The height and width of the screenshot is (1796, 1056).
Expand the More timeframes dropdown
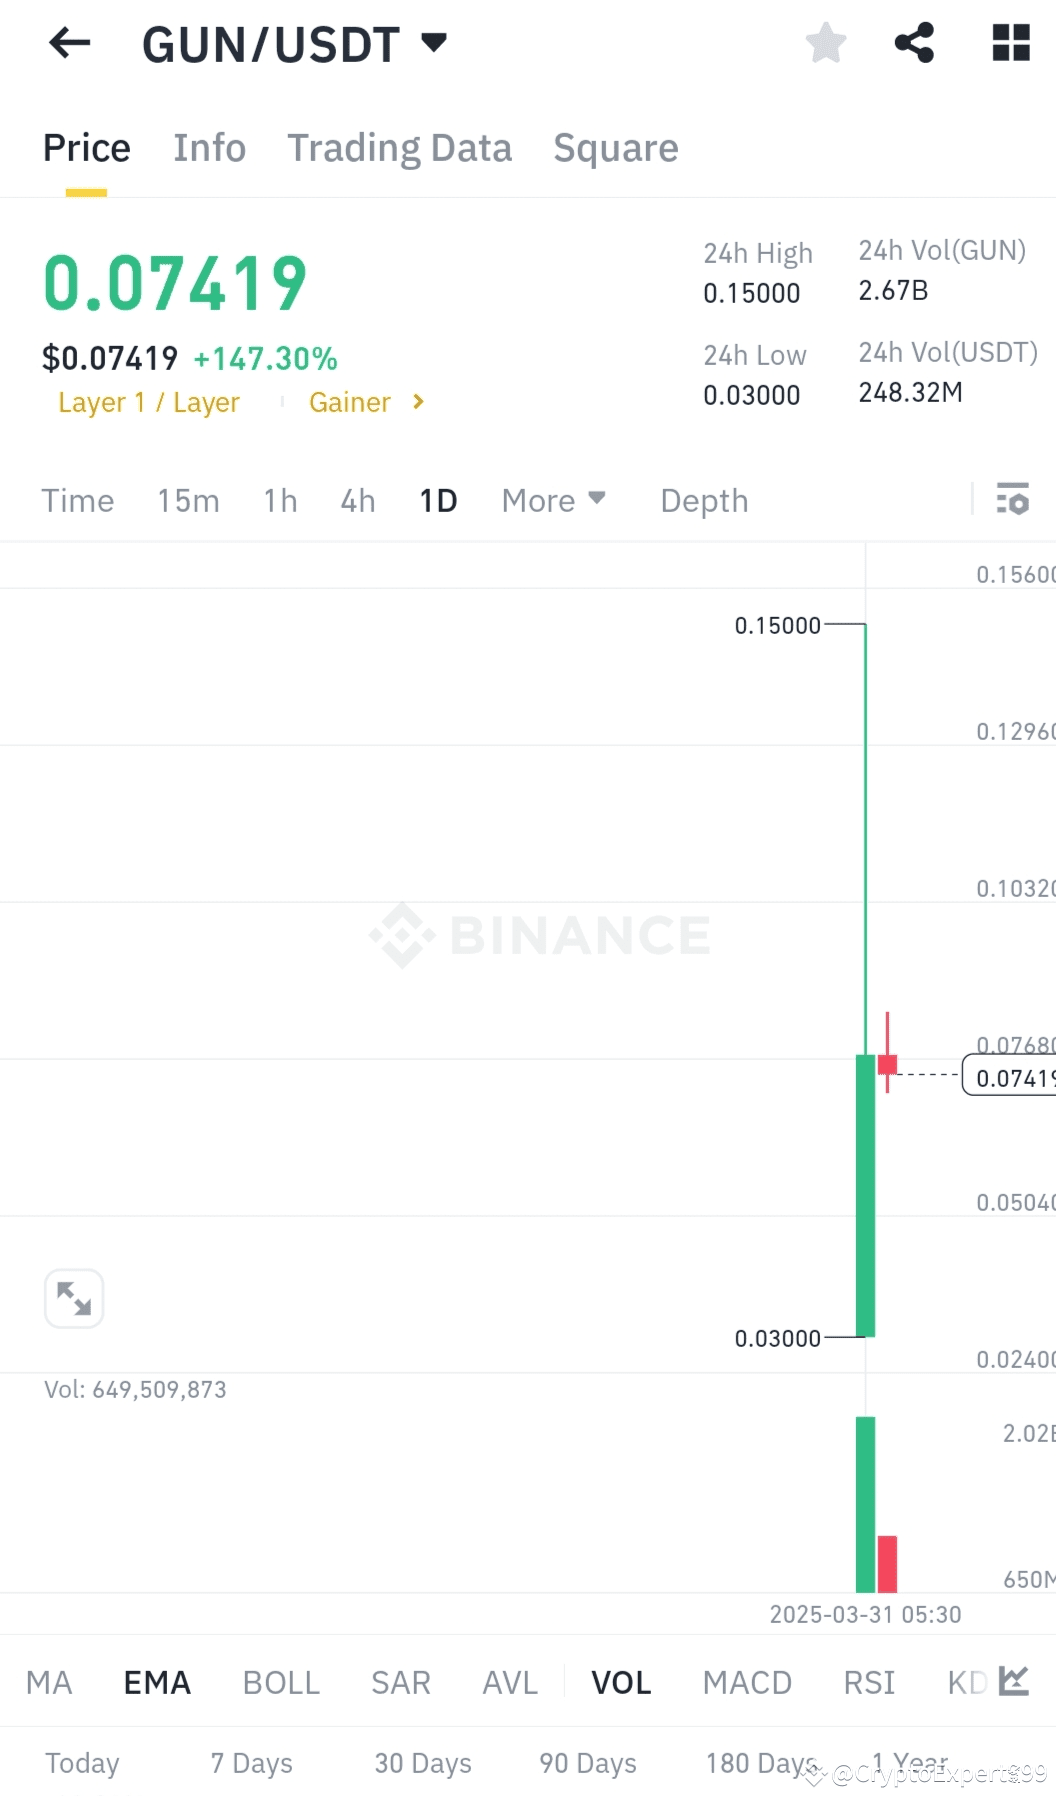click(x=553, y=500)
